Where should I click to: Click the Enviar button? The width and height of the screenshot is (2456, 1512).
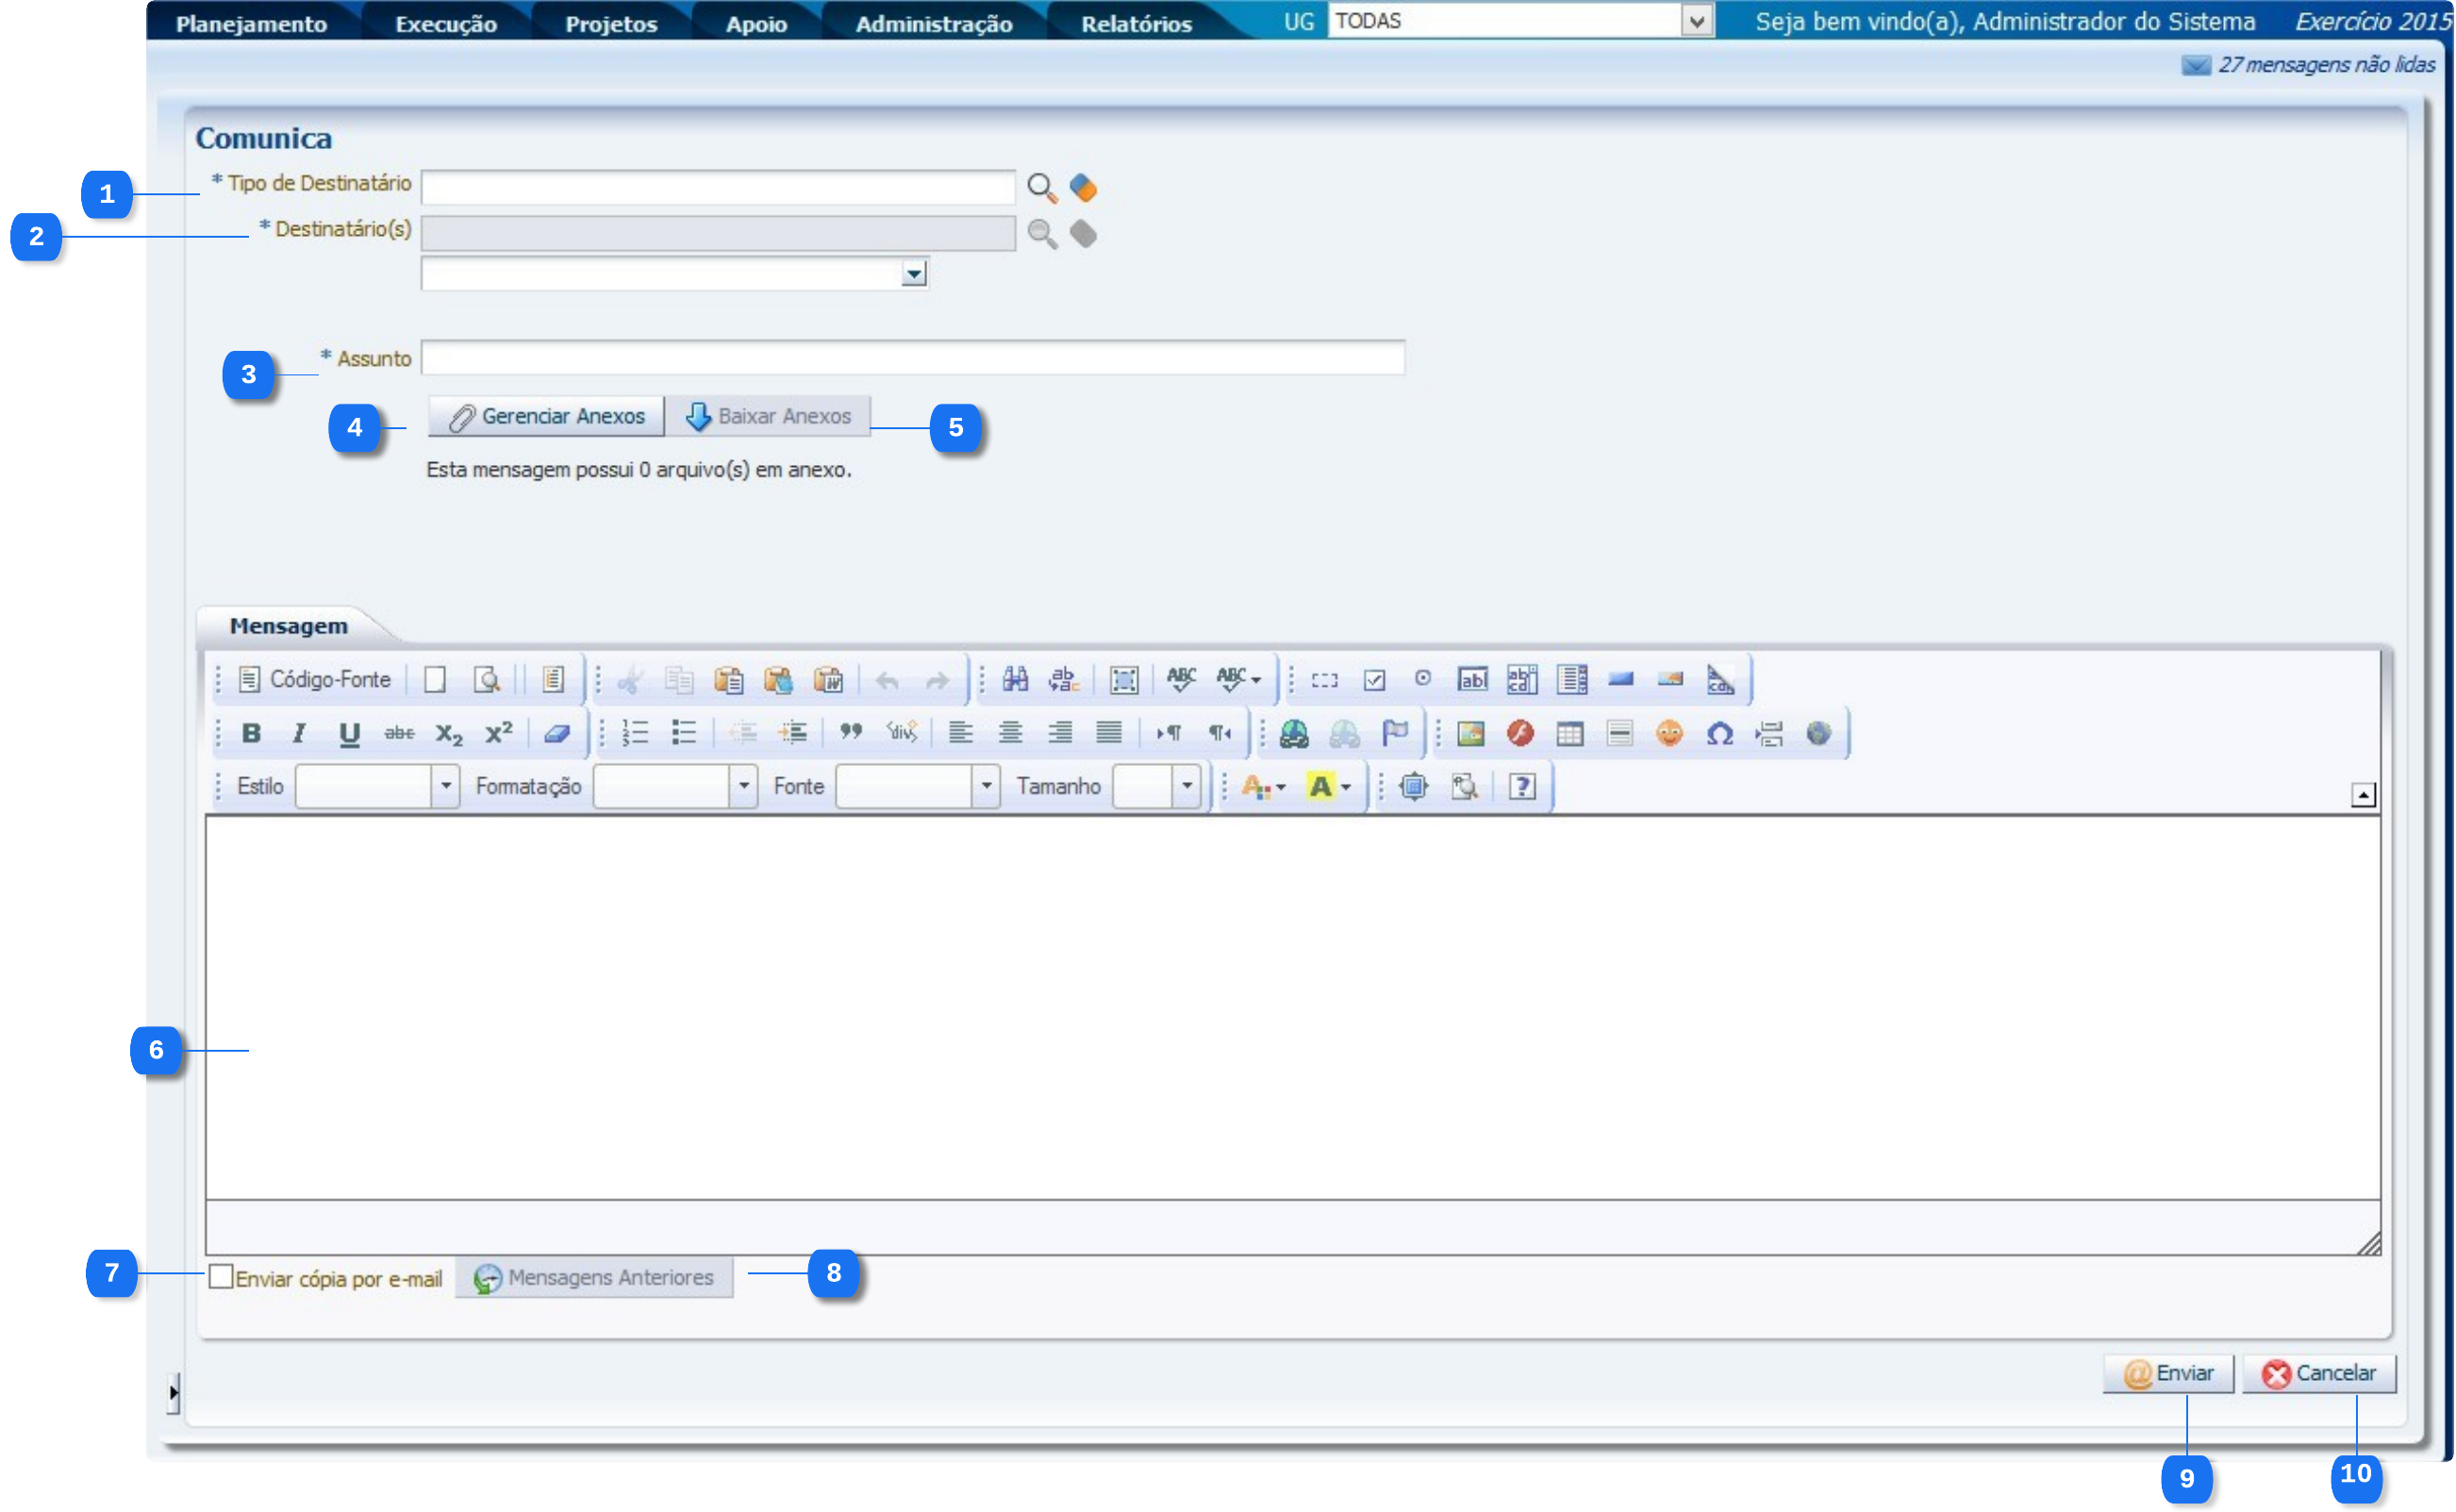point(2167,1373)
